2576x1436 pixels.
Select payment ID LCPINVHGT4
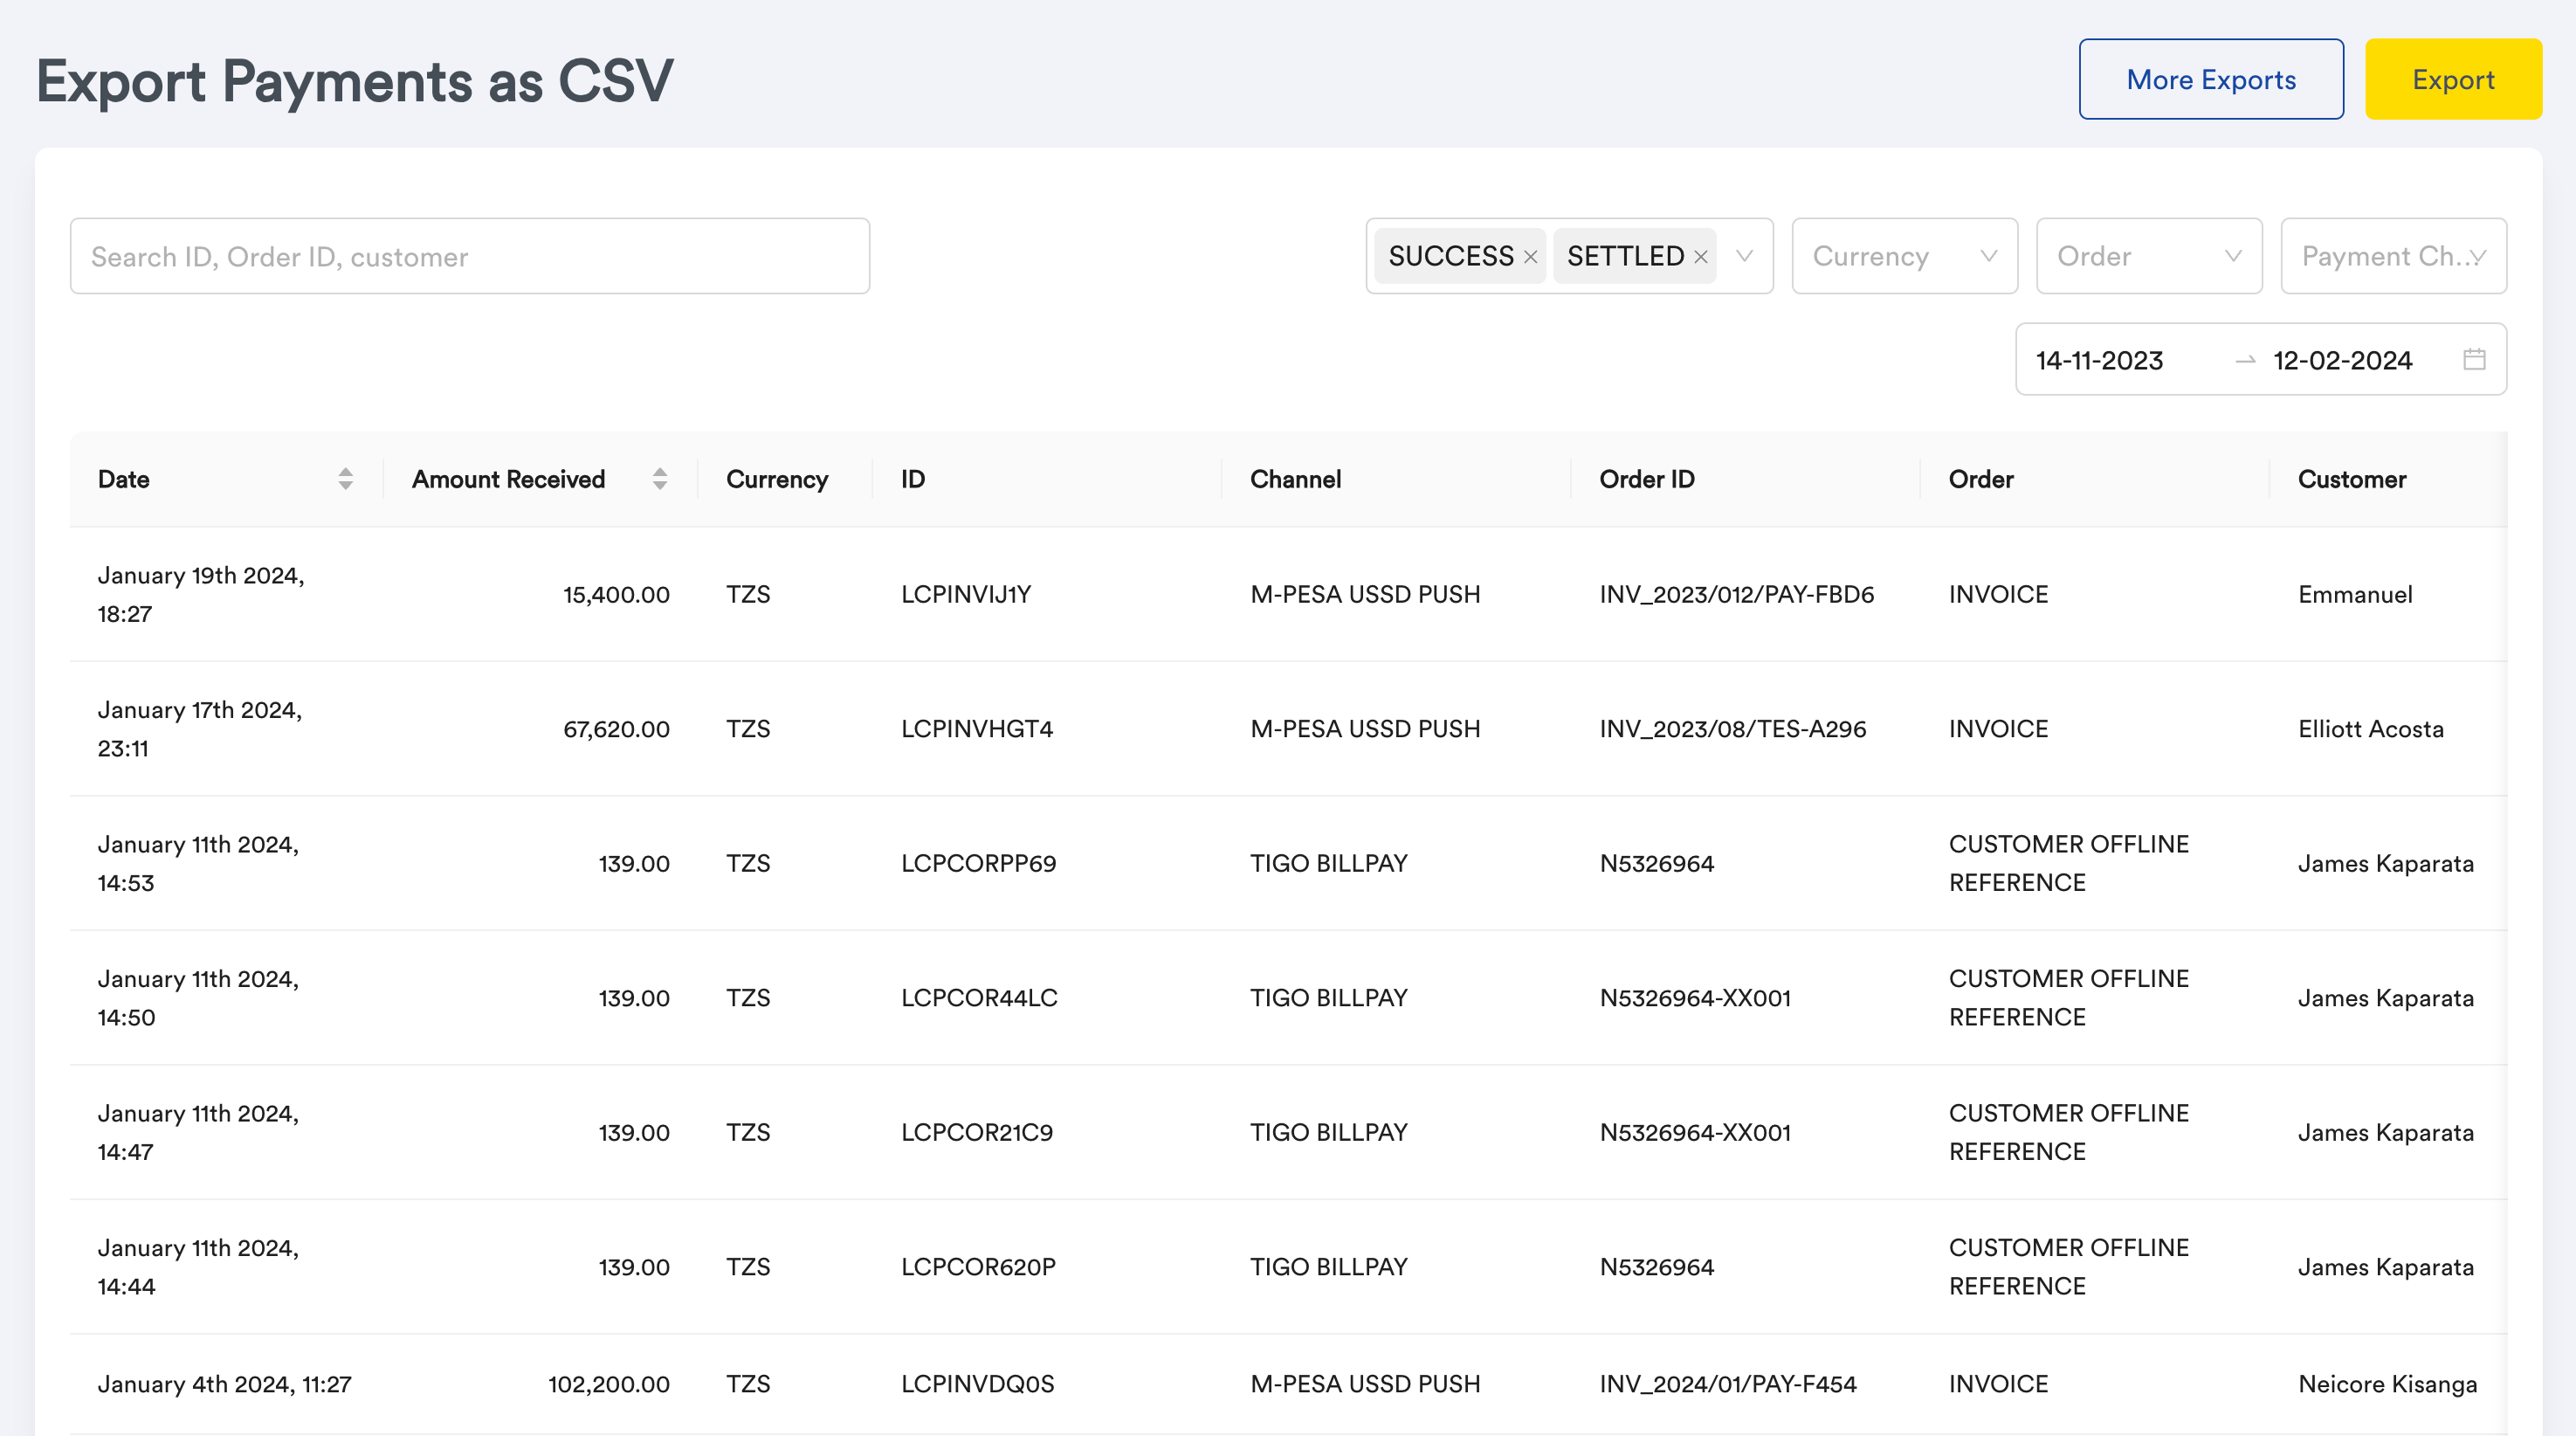point(977,729)
